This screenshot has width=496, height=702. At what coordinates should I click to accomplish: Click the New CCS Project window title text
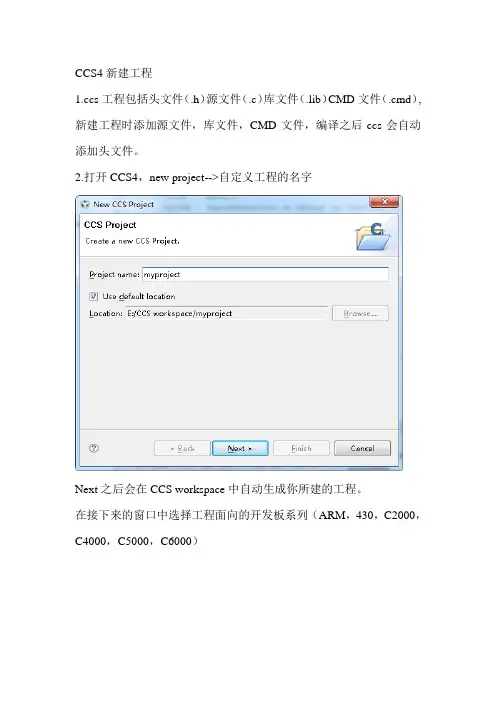pos(124,204)
